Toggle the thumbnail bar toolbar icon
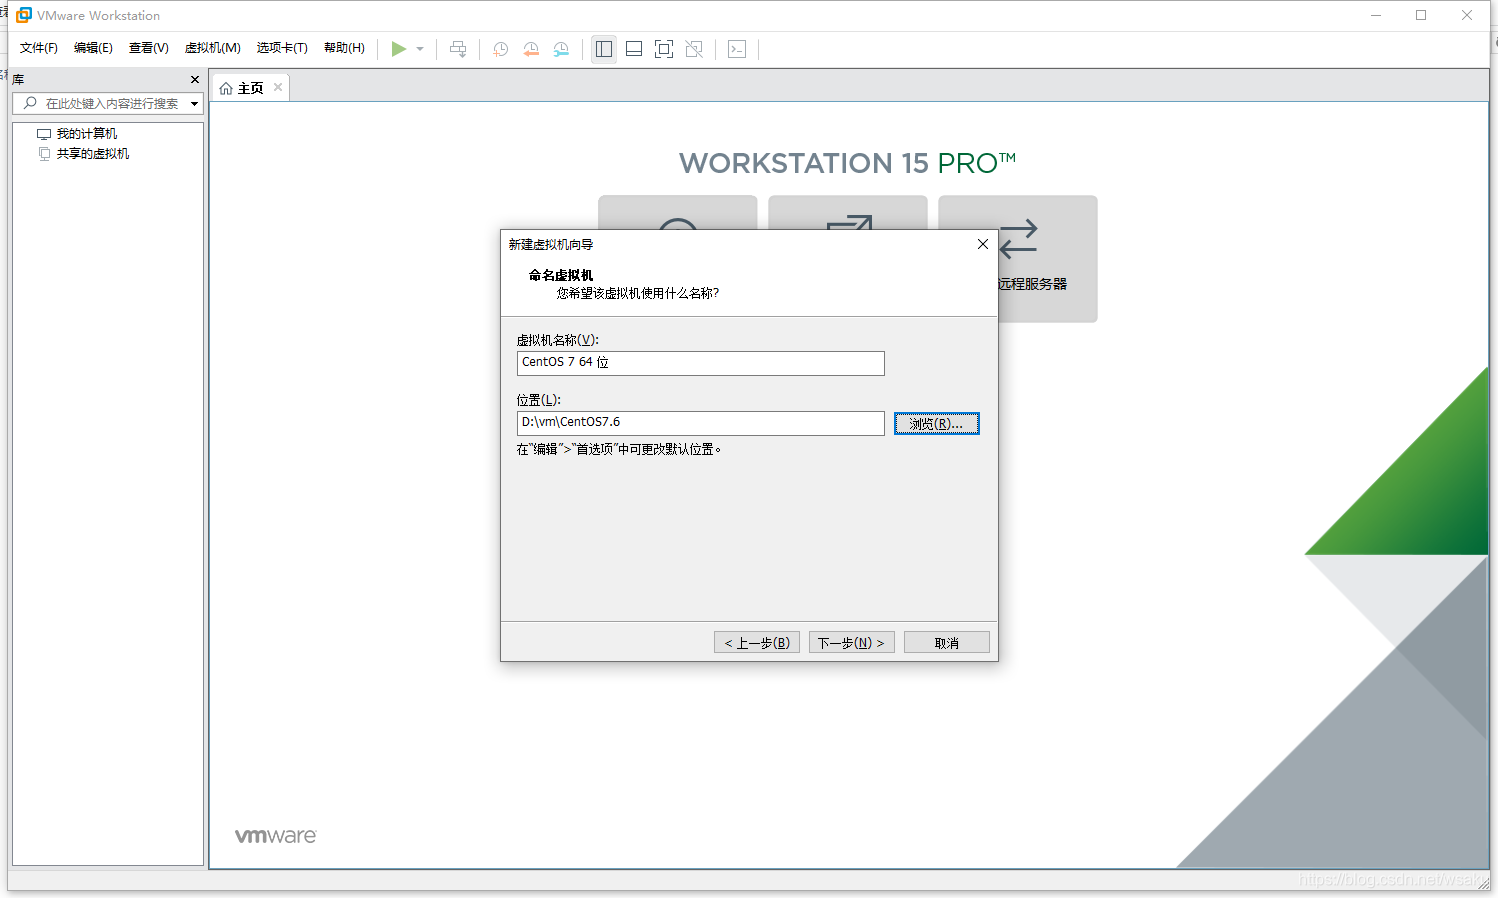 coord(634,49)
